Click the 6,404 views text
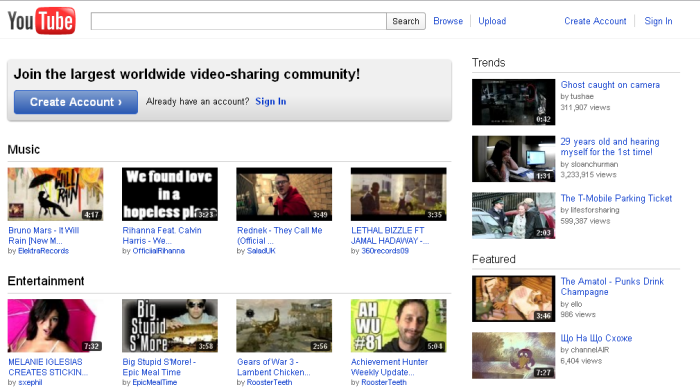The width and height of the screenshot is (700, 389). (581, 361)
